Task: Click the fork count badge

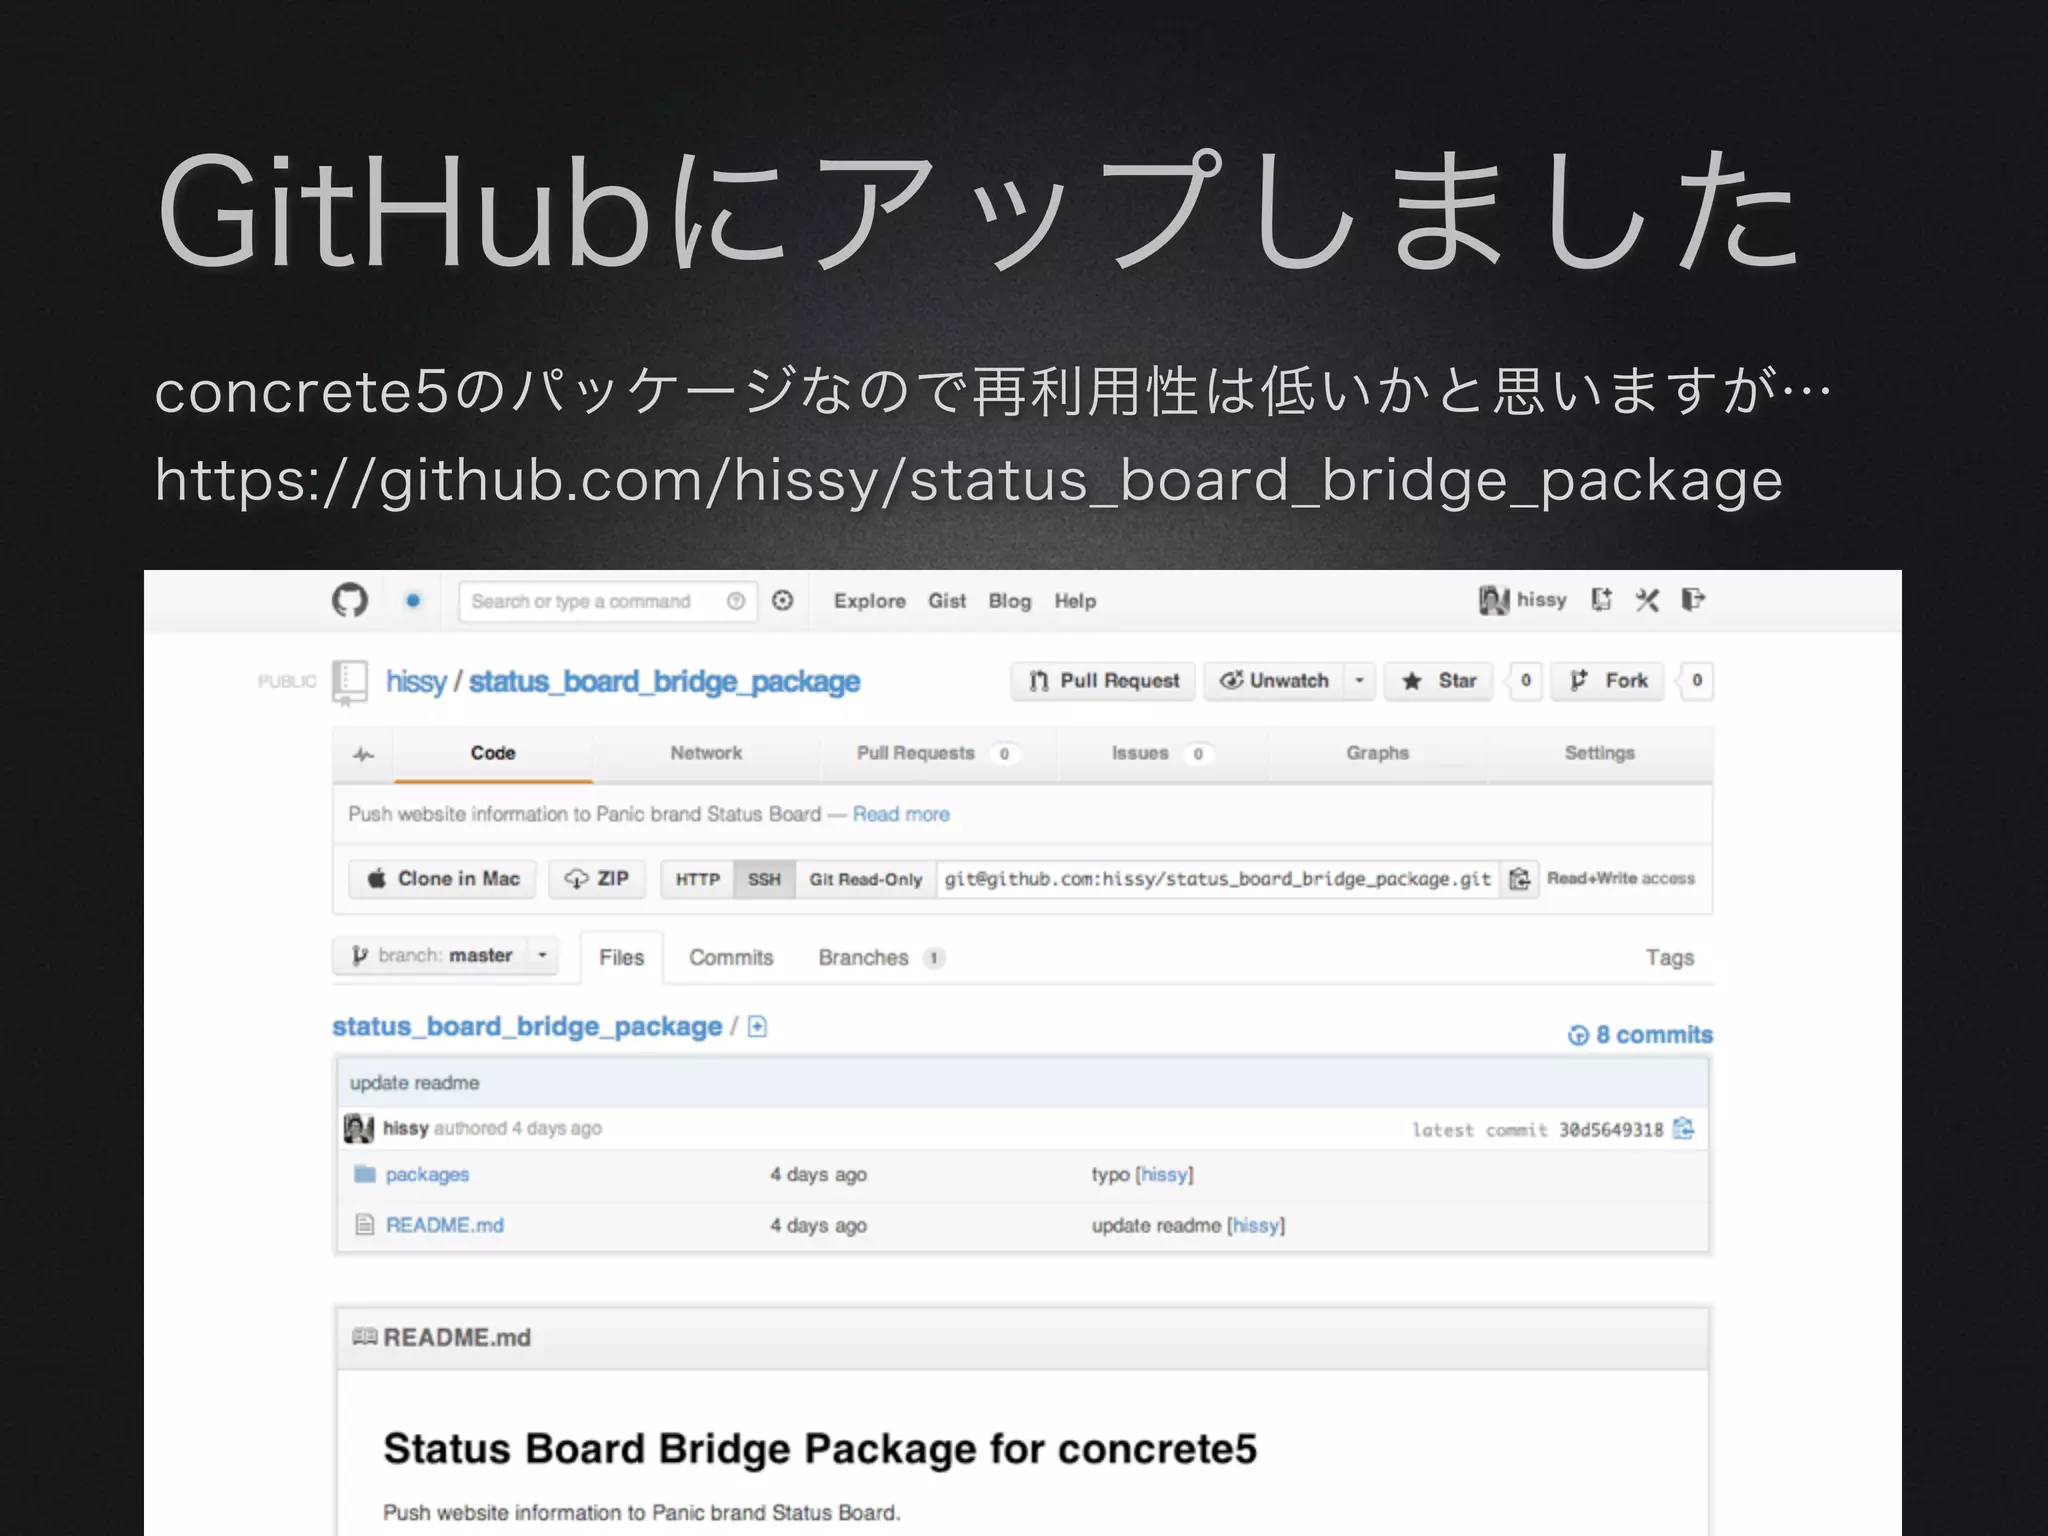Action: [1697, 681]
